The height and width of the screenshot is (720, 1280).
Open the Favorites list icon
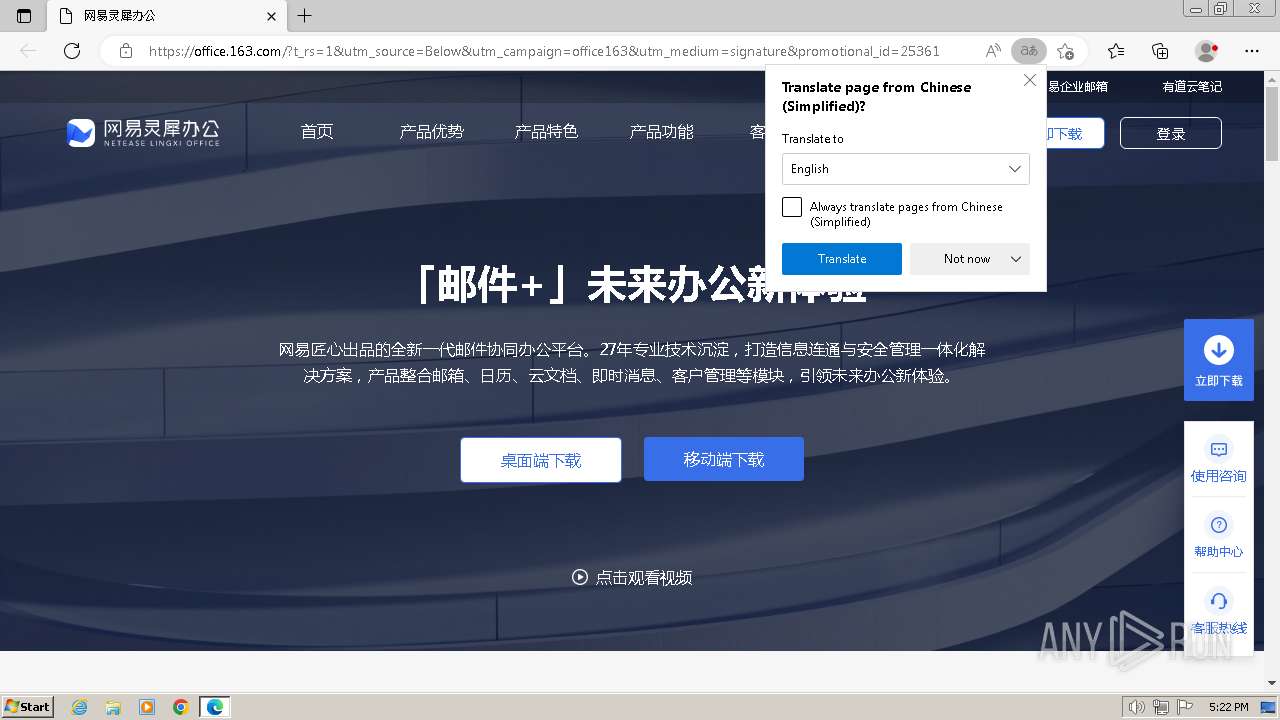[x=1116, y=51]
